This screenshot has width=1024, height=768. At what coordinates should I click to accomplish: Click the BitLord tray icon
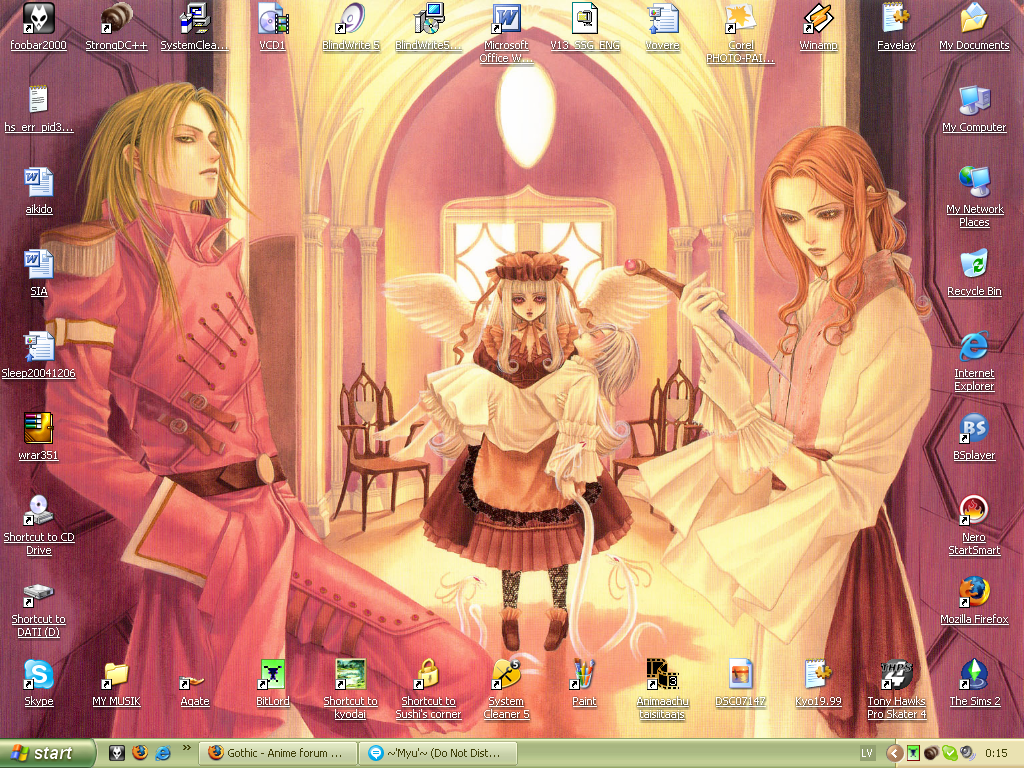(x=914, y=754)
